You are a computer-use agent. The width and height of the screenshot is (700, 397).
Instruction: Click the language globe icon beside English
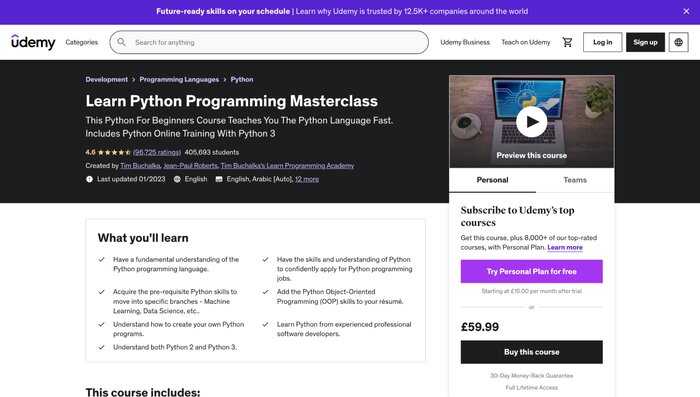click(177, 179)
